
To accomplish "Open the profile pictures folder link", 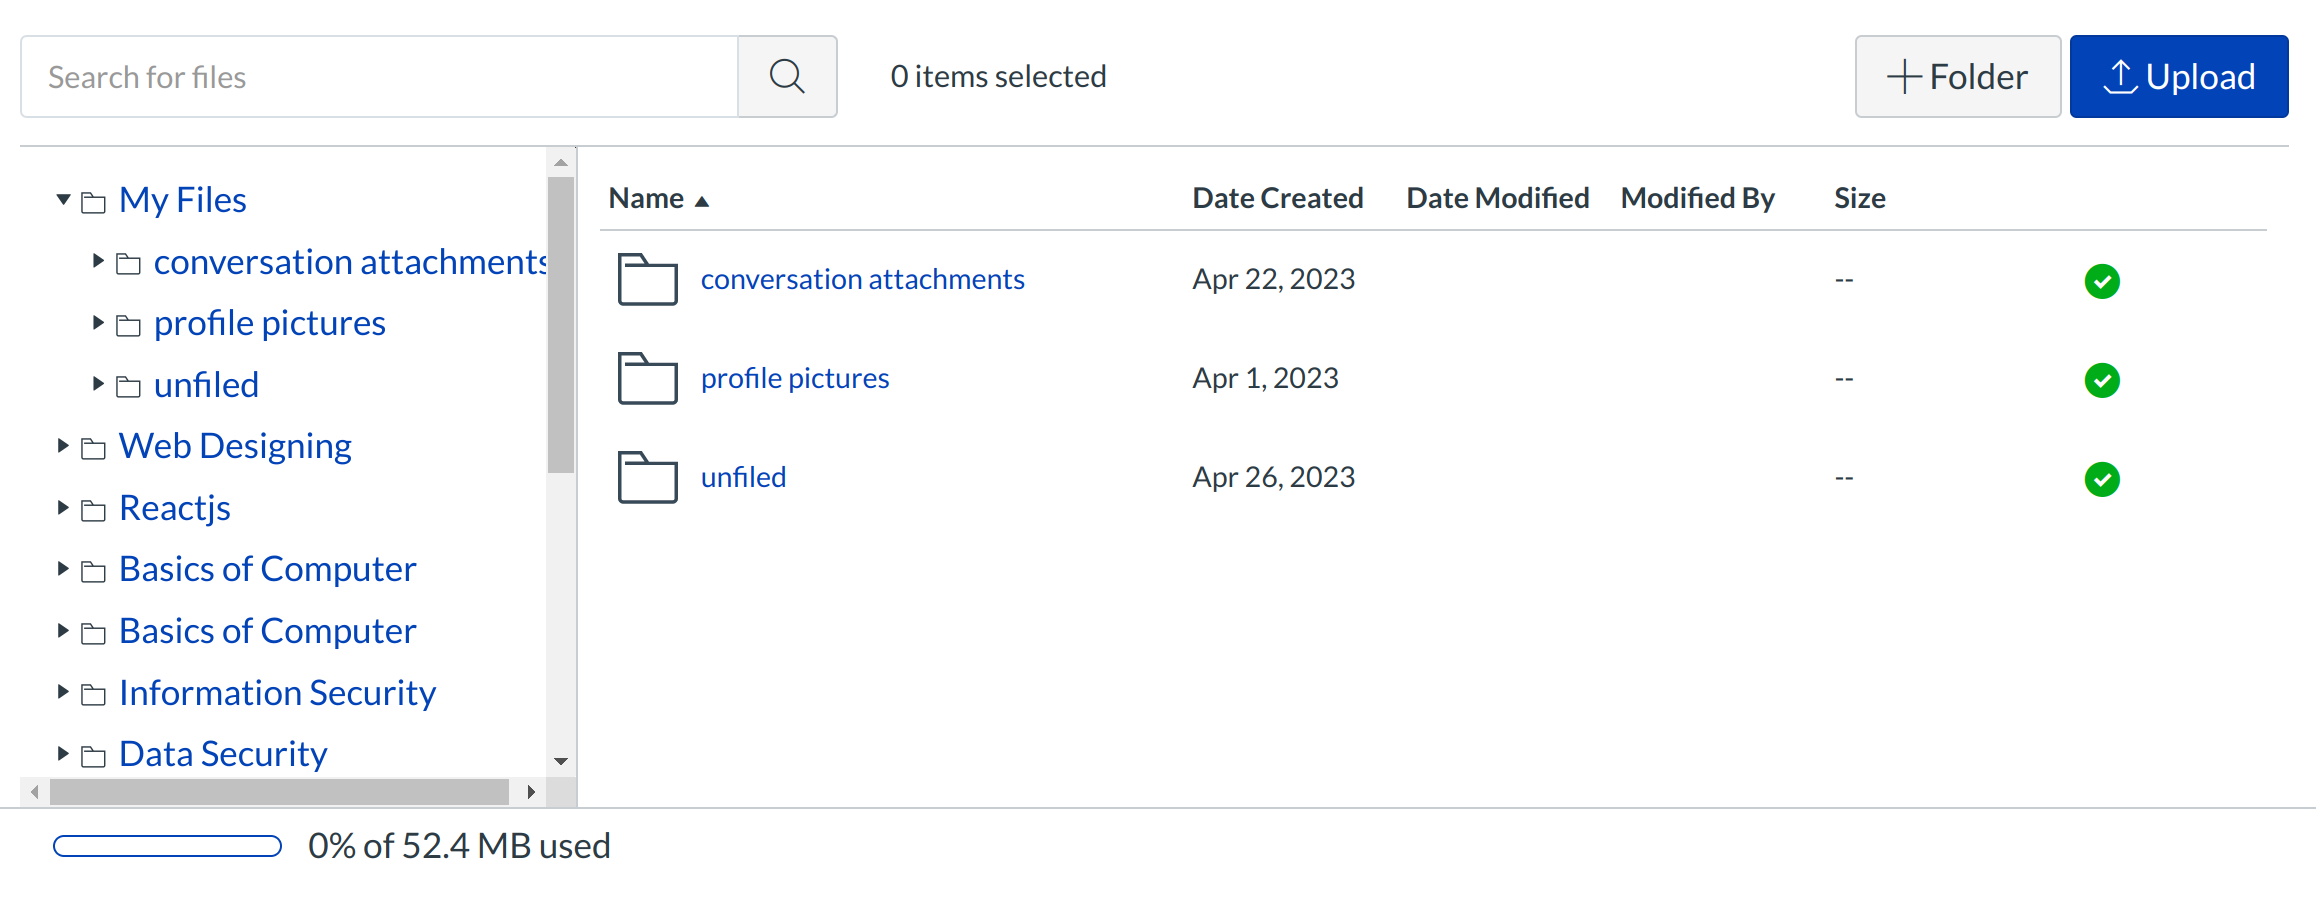I will [x=794, y=378].
